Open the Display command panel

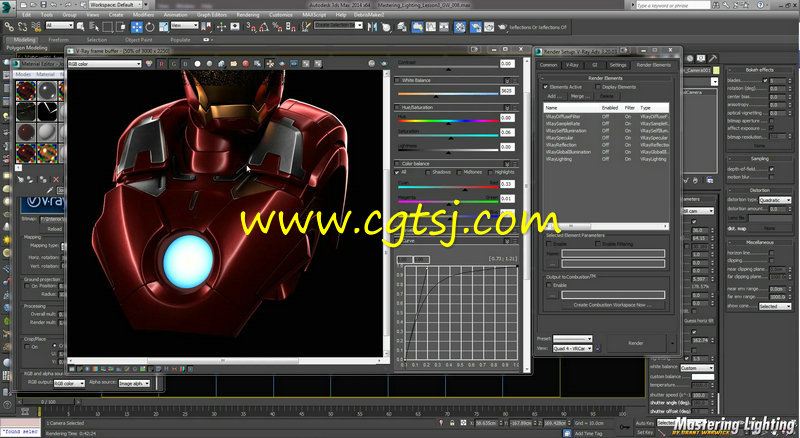(x=702, y=58)
